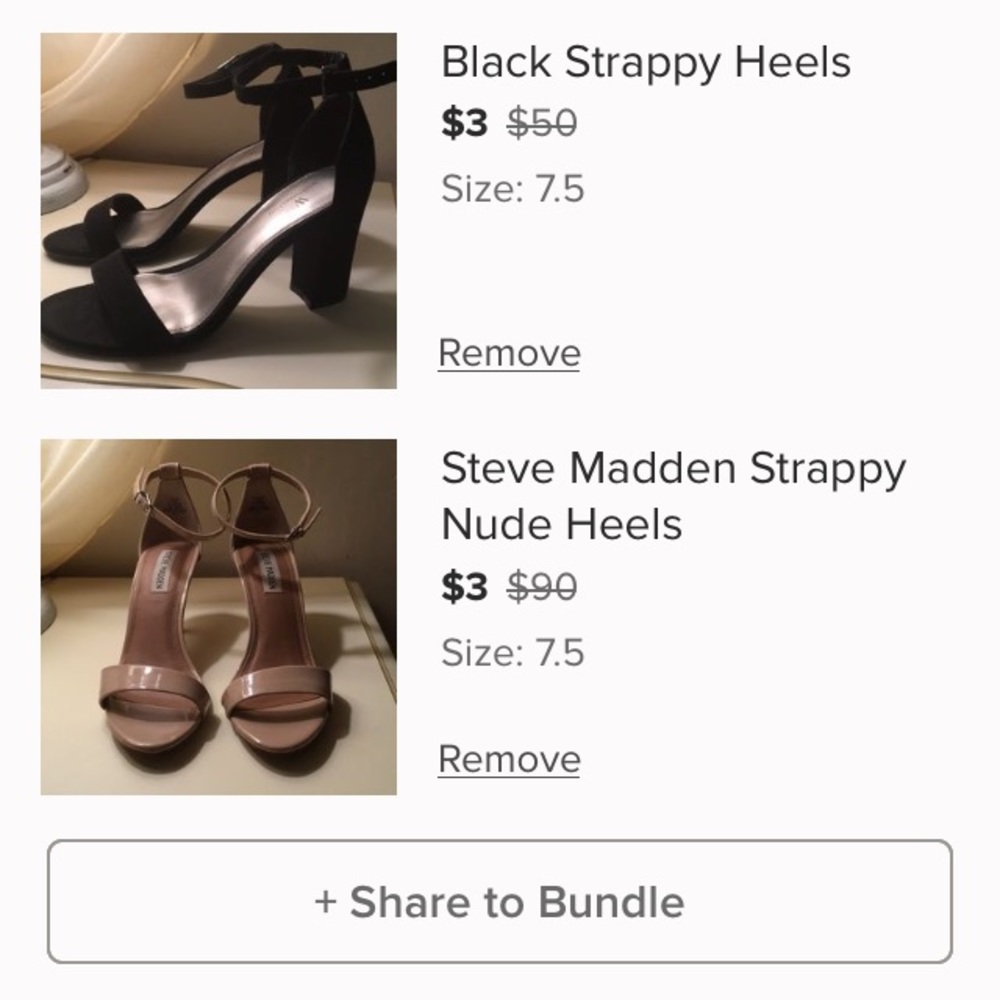This screenshot has height=1000, width=1000.
Task: Select the size 7.5 label under Black Strappy Heels
Action: (512, 188)
